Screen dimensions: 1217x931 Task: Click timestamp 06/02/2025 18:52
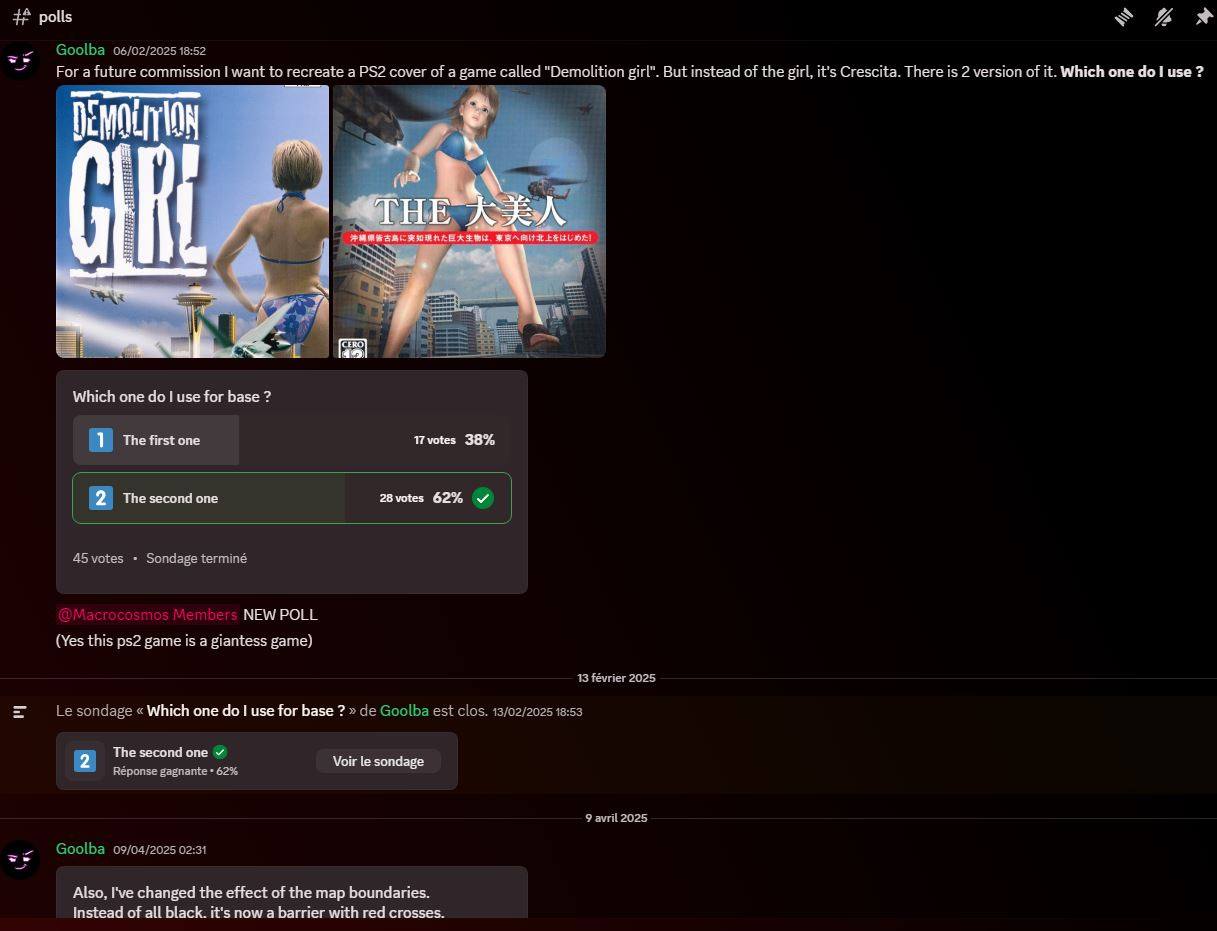pos(159,51)
